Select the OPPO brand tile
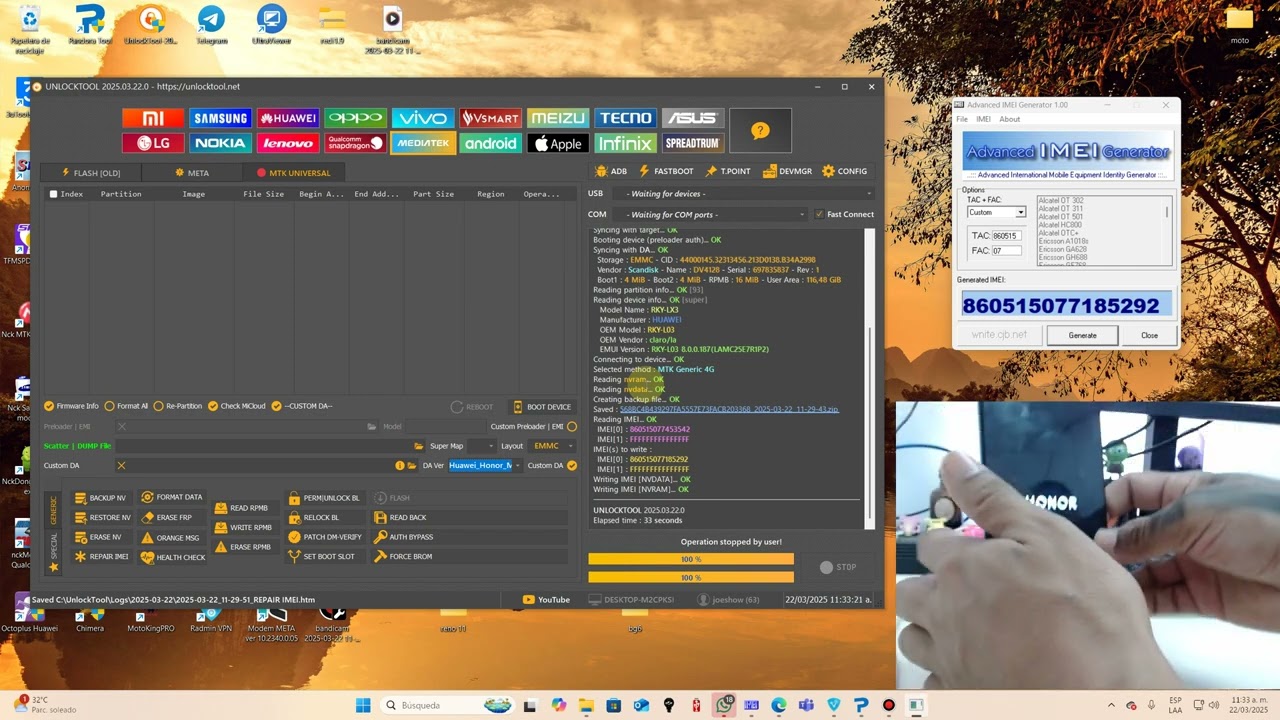The height and width of the screenshot is (720, 1280). click(355, 118)
